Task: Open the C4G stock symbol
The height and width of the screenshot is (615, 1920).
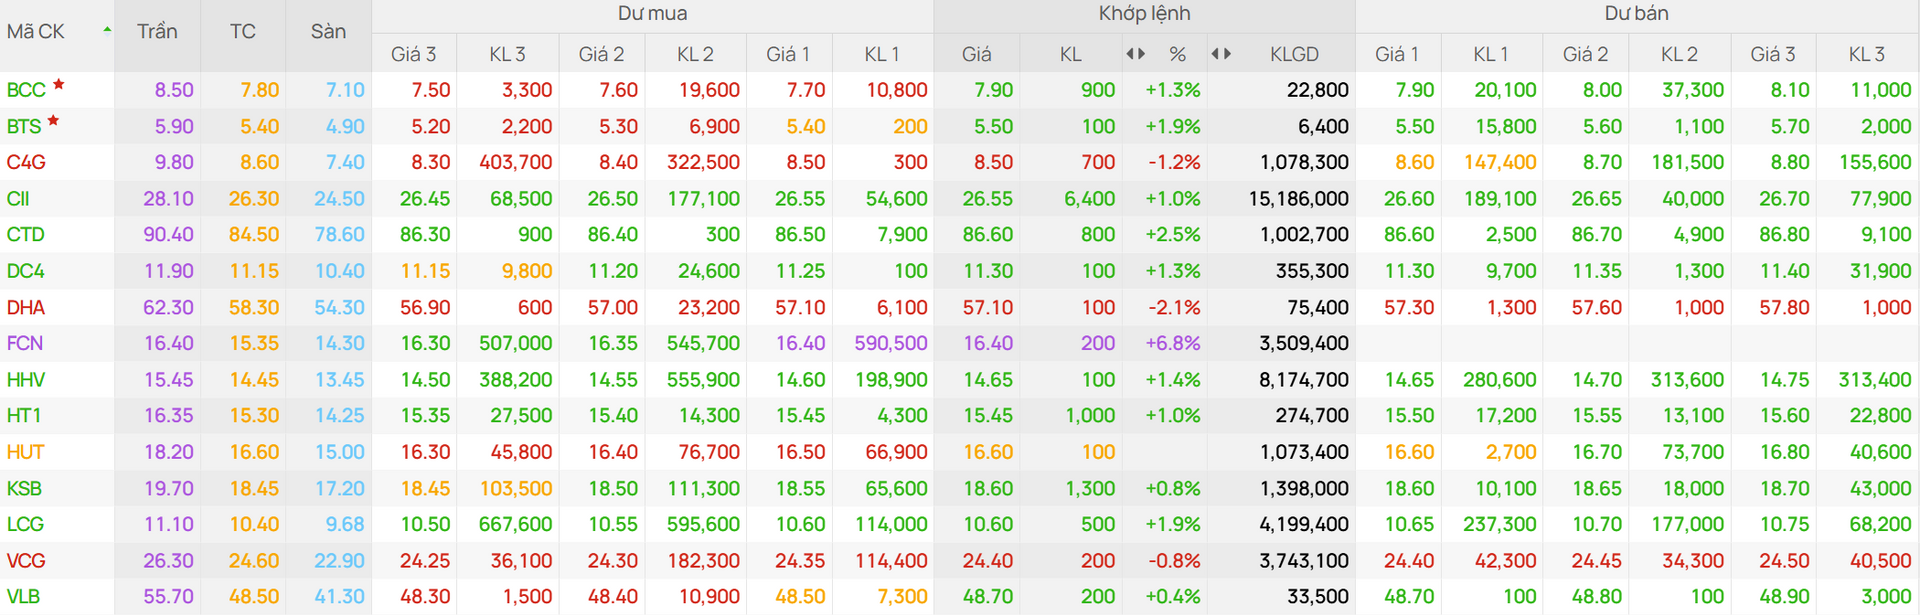Action: click(26, 163)
